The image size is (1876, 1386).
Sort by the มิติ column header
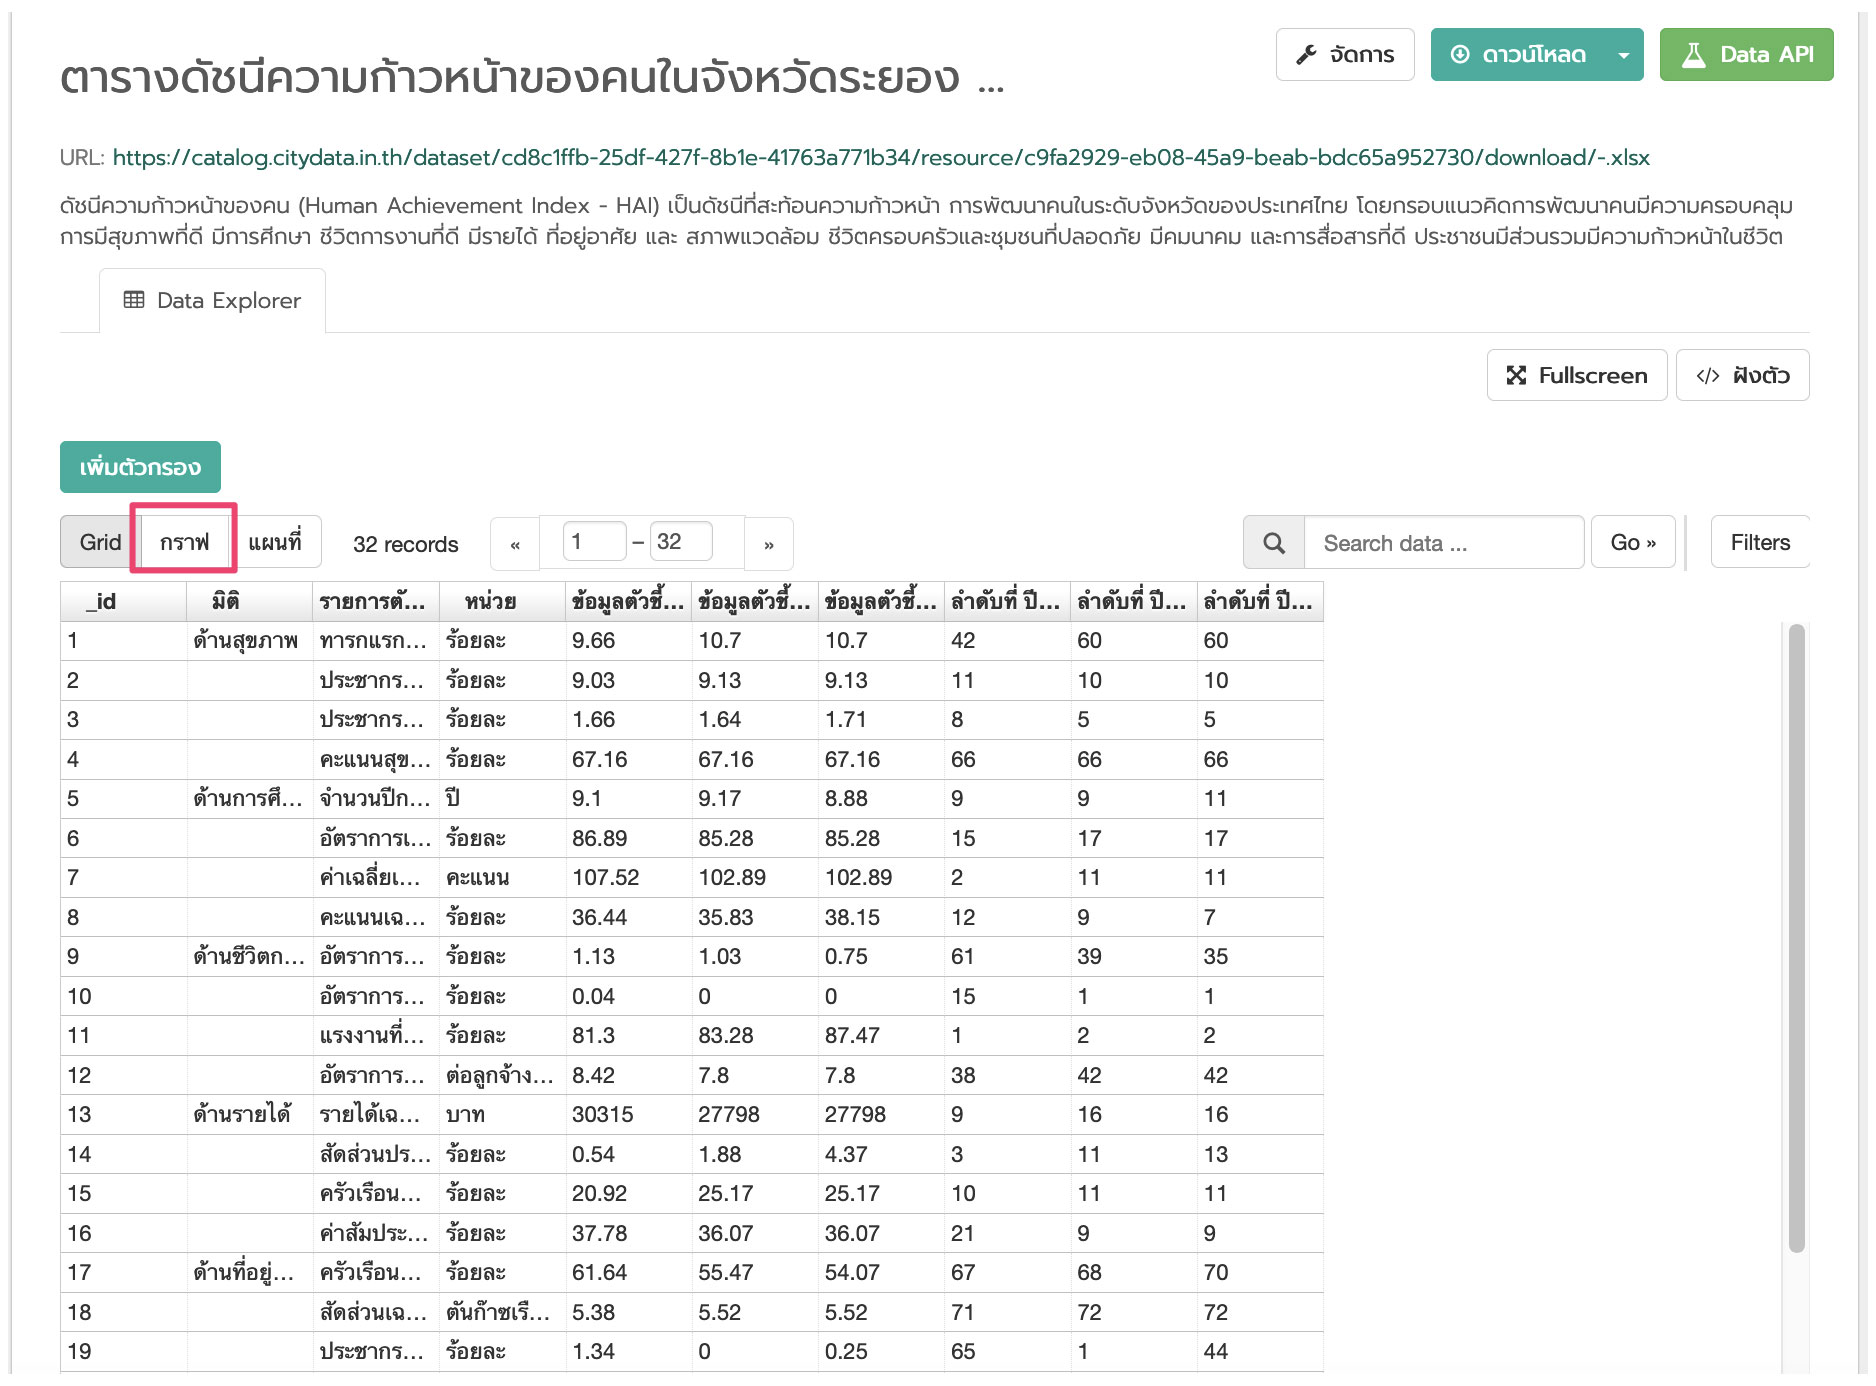coord(249,601)
